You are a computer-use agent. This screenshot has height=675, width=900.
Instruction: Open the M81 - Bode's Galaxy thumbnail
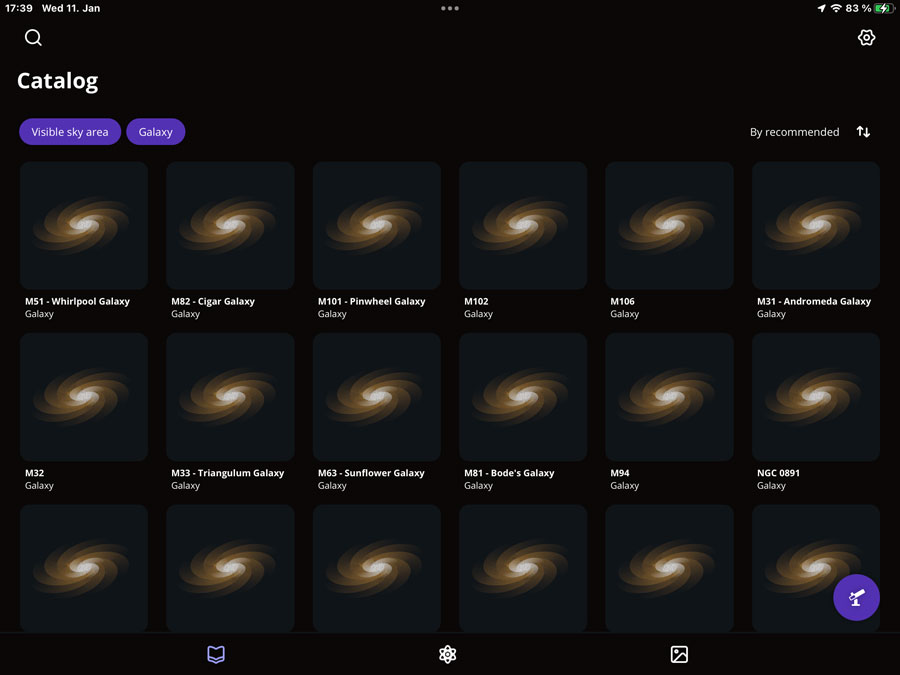pos(523,397)
